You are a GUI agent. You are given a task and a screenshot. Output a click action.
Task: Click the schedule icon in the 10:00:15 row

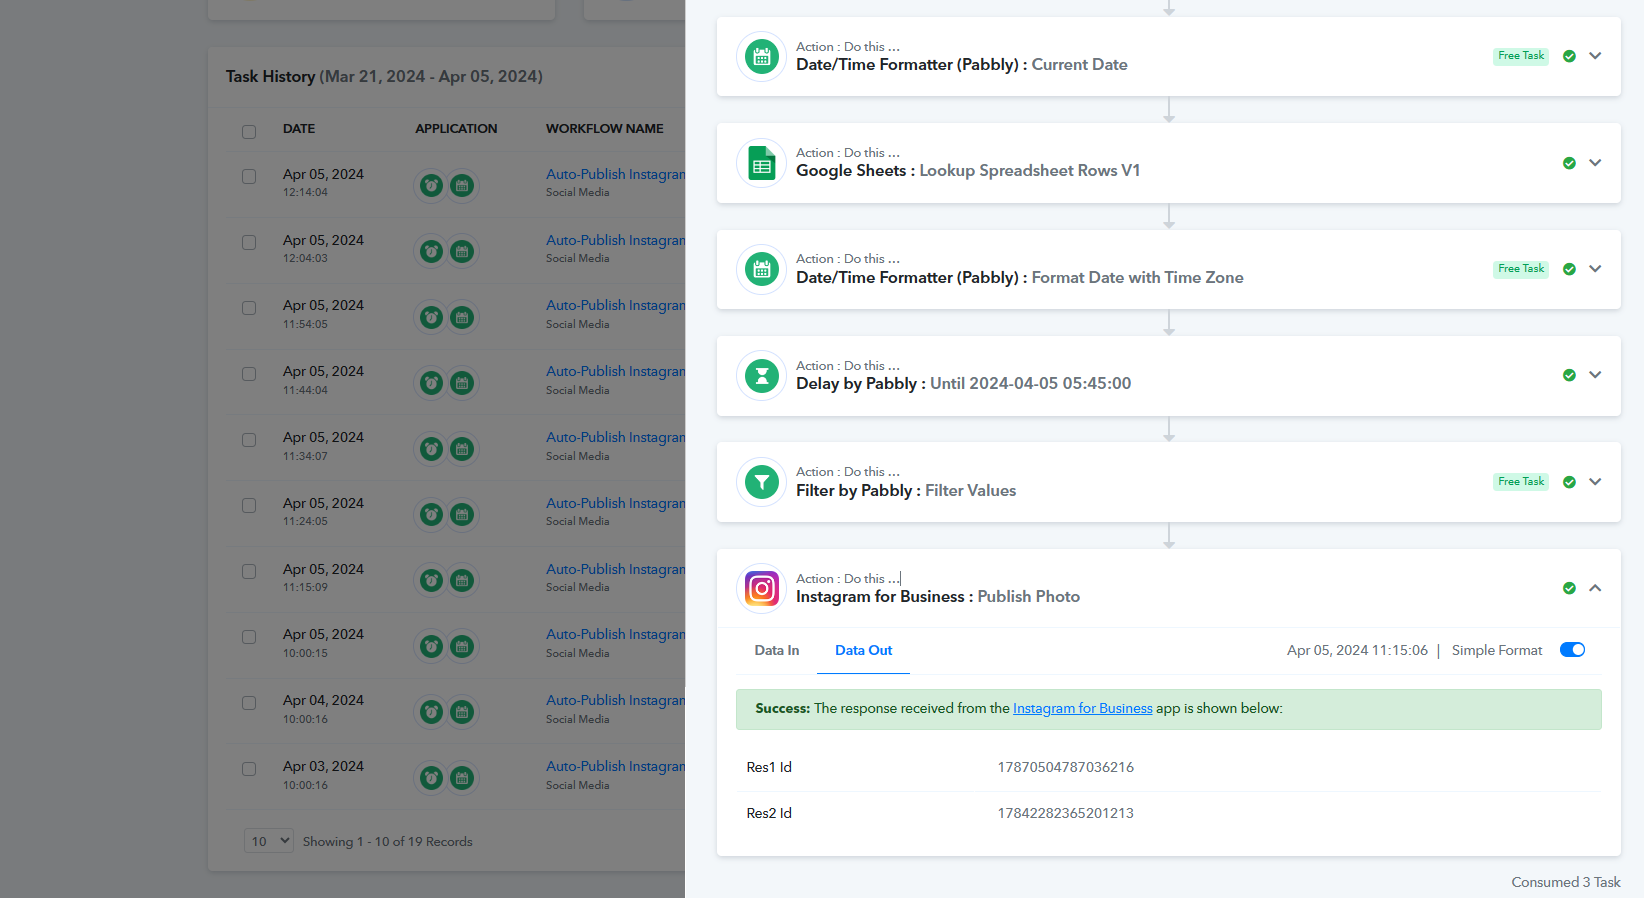tap(431, 646)
